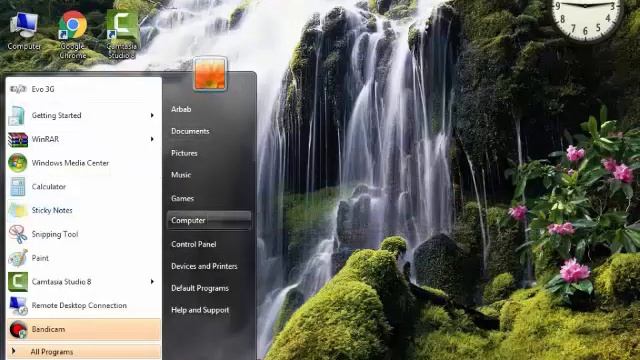The image size is (640, 360).
Task: Expand the WinRAR submenu arrow
Action: pos(152,139)
